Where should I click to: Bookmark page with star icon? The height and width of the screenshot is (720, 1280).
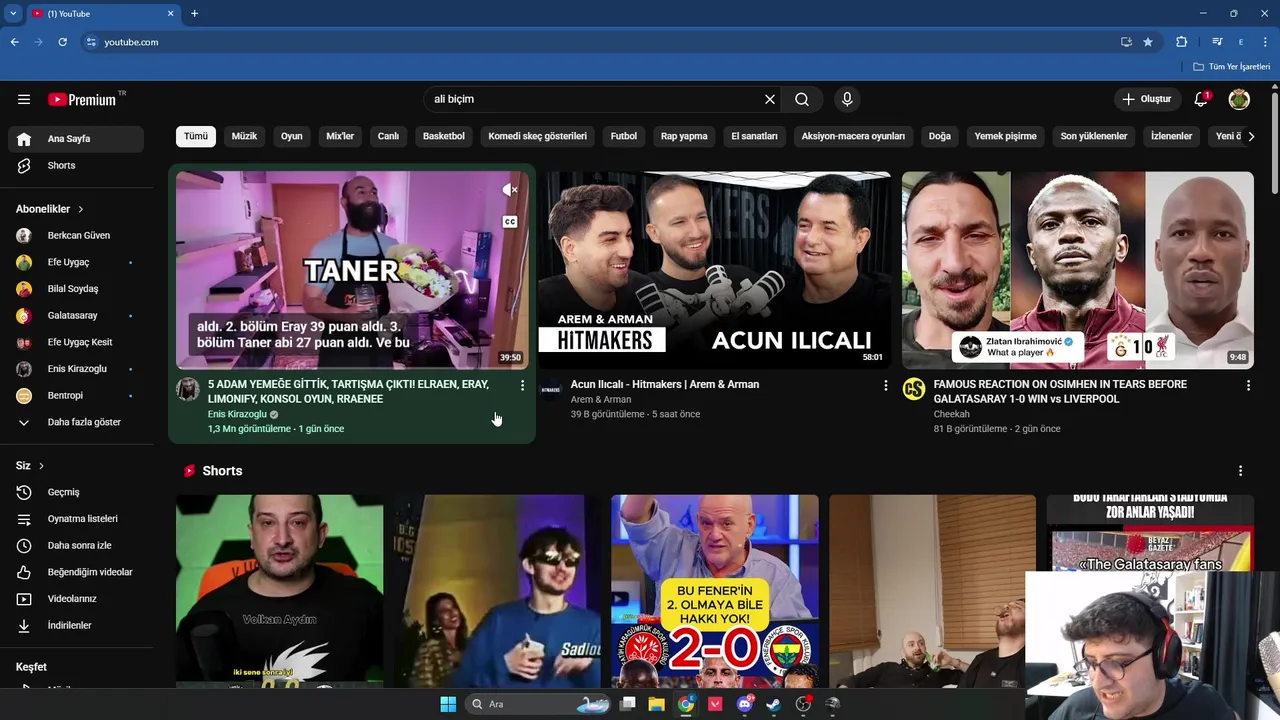pos(1148,42)
